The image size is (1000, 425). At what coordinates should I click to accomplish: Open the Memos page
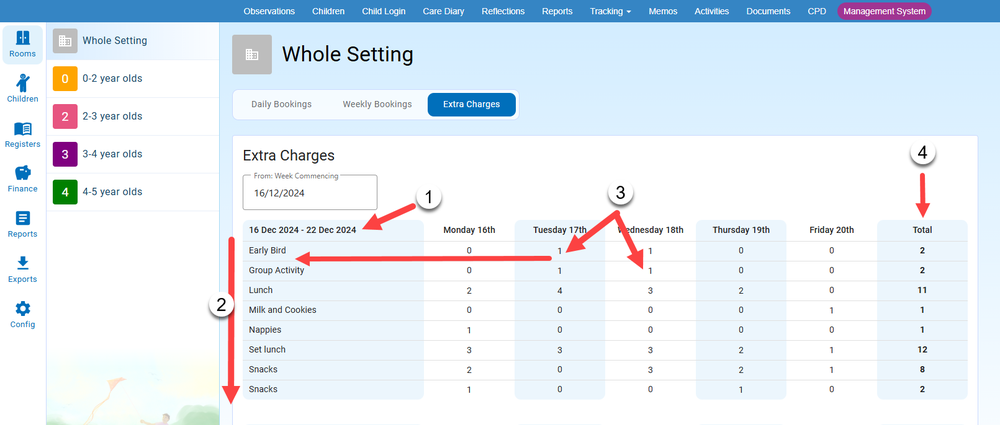pos(663,11)
